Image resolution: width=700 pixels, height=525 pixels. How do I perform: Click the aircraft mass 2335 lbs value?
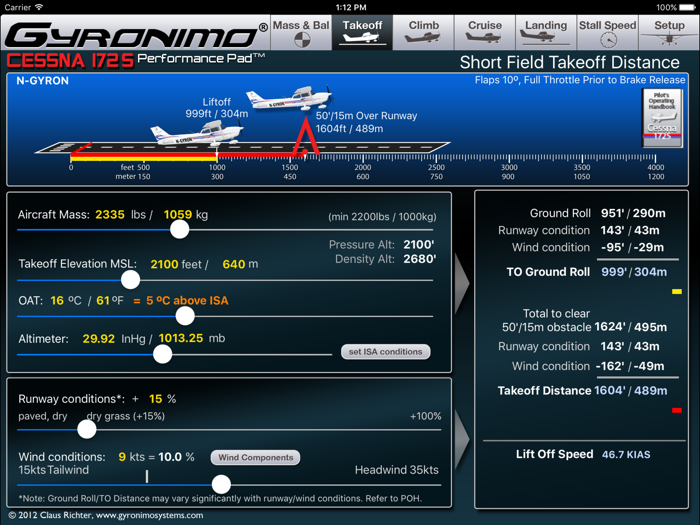(x=110, y=215)
